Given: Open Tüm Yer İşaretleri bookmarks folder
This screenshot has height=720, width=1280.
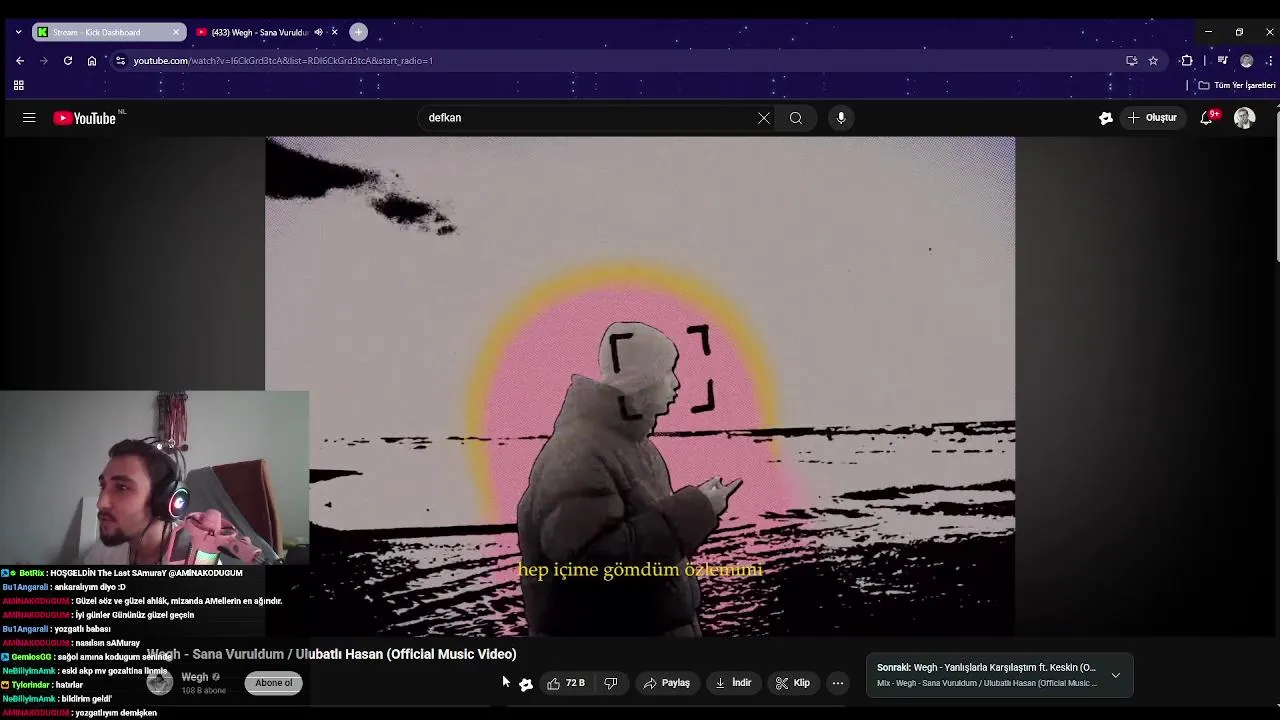Looking at the screenshot, I should (x=1238, y=85).
